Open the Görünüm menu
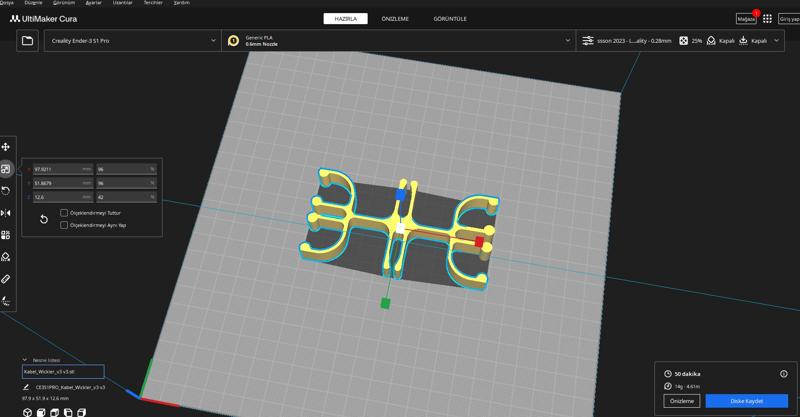This screenshot has height=417, width=800. (64, 3)
